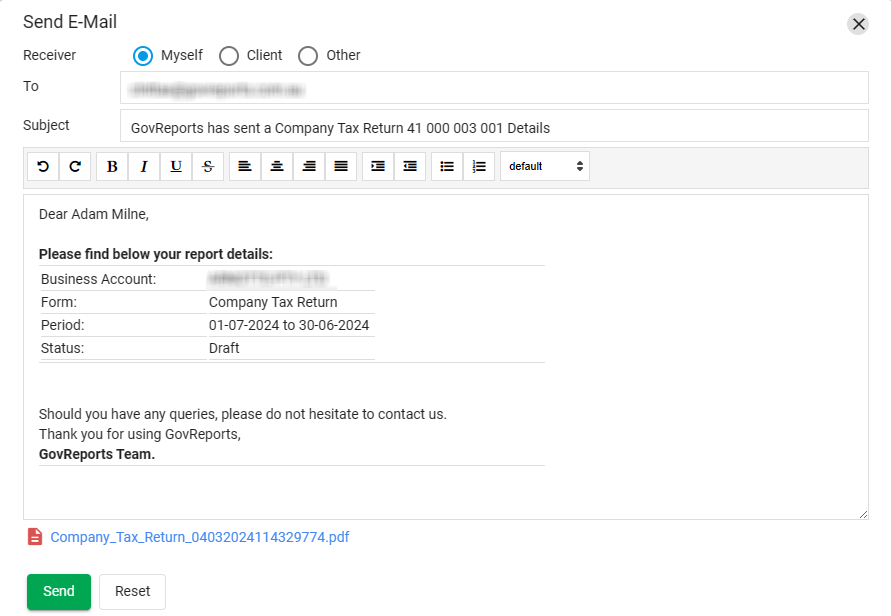This screenshot has width=891, height=616.
Task: Click into the Subject input field
Action: pos(494,128)
